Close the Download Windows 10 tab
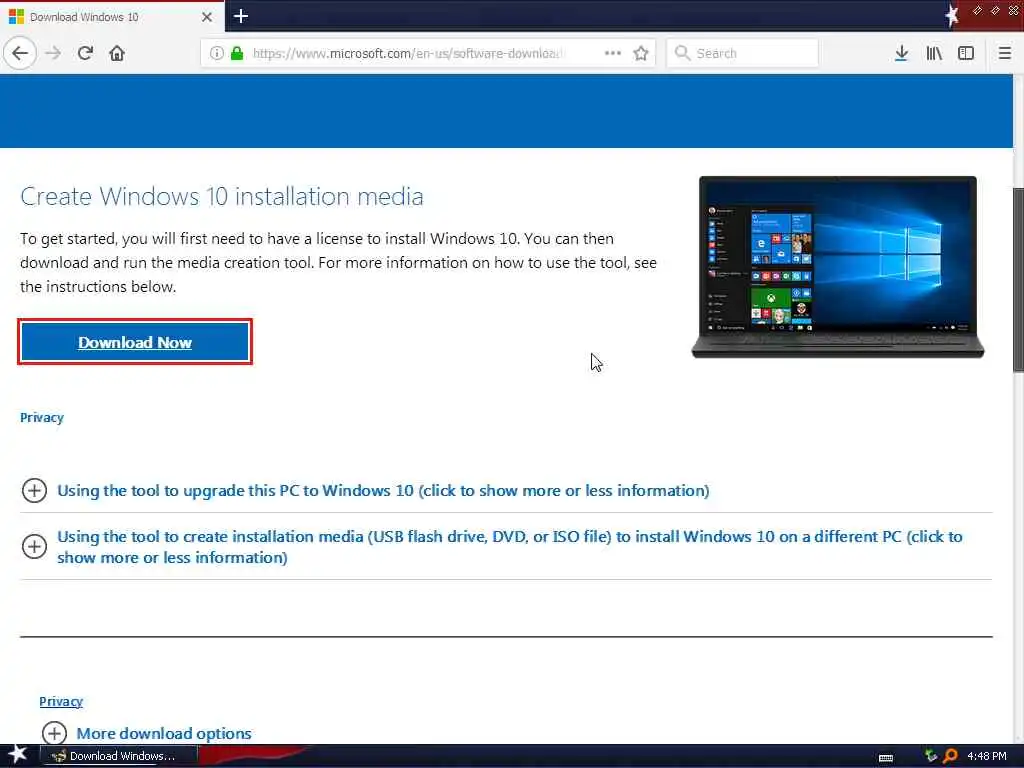Viewport: 1024px width, 768px height. tap(206, 17)
